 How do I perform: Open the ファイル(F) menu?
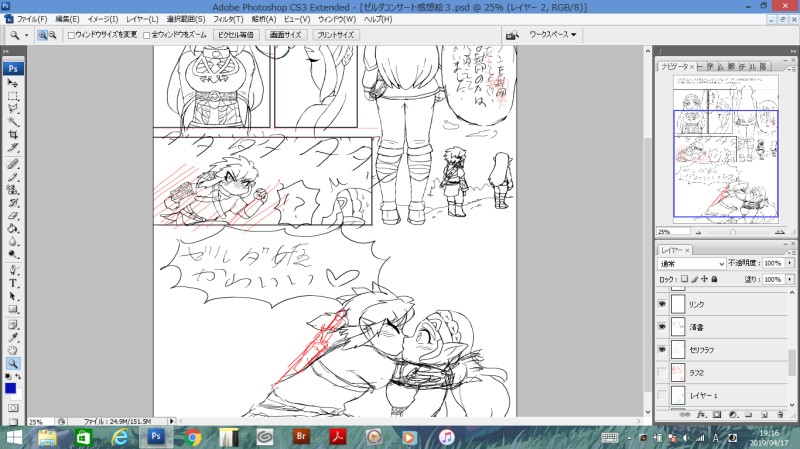point(32,19)
